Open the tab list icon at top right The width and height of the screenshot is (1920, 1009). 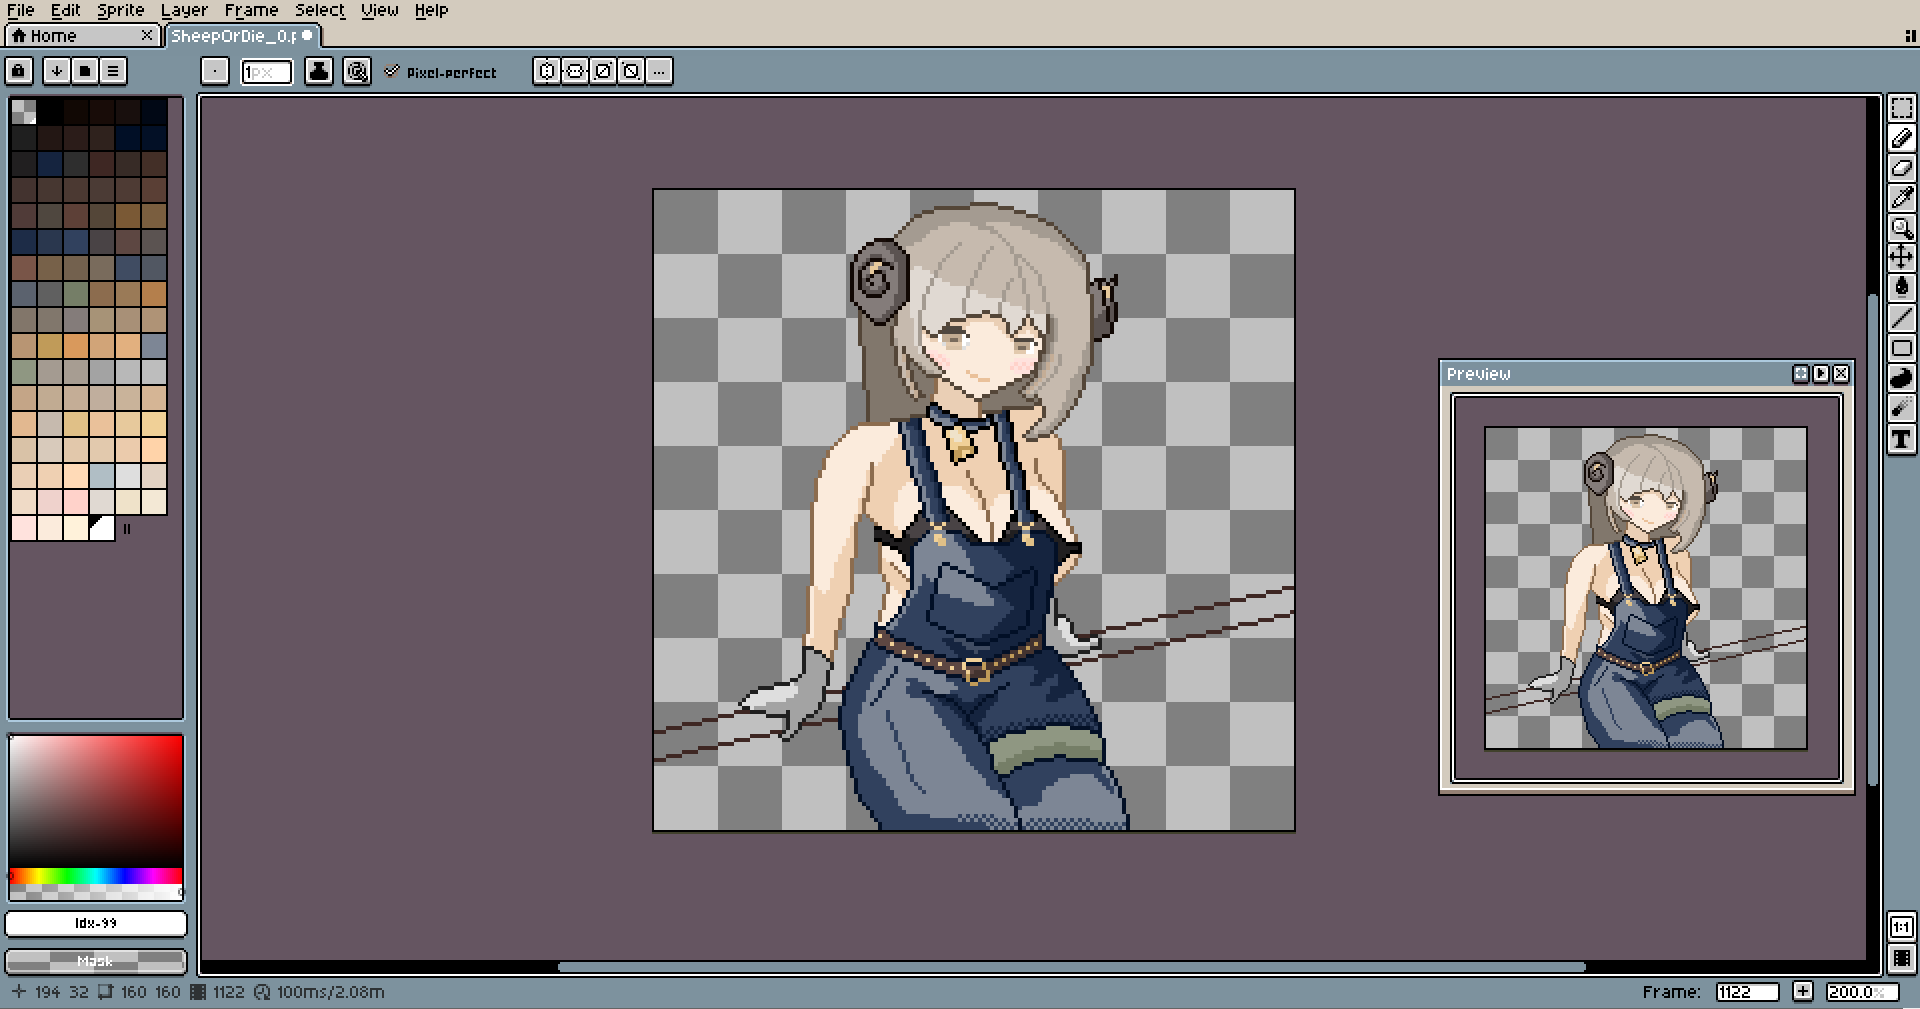(x=1910, y=36)
